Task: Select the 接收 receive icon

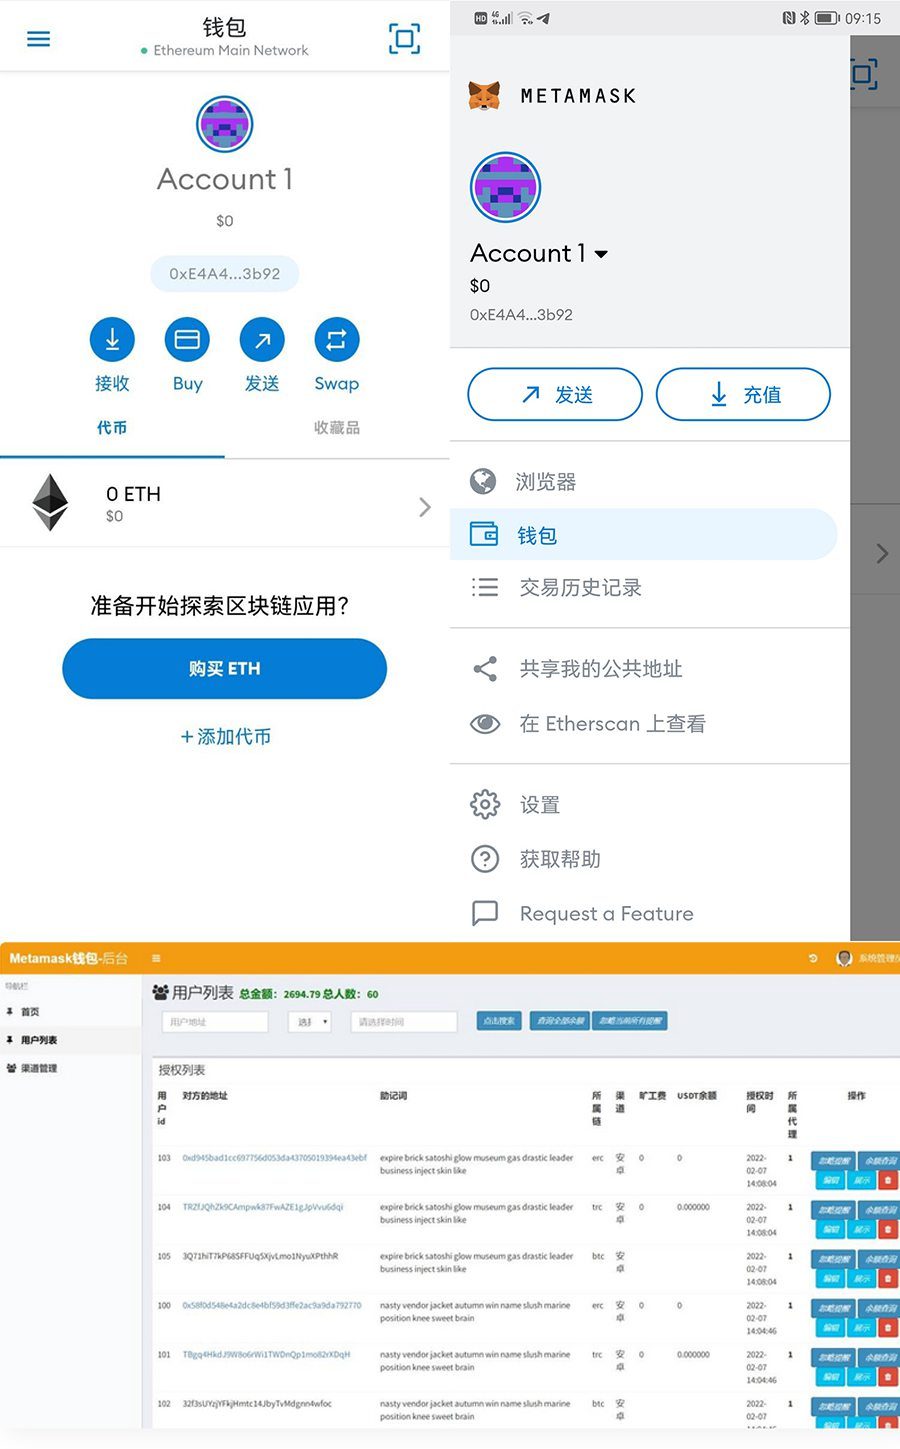Action: [112, 340]
